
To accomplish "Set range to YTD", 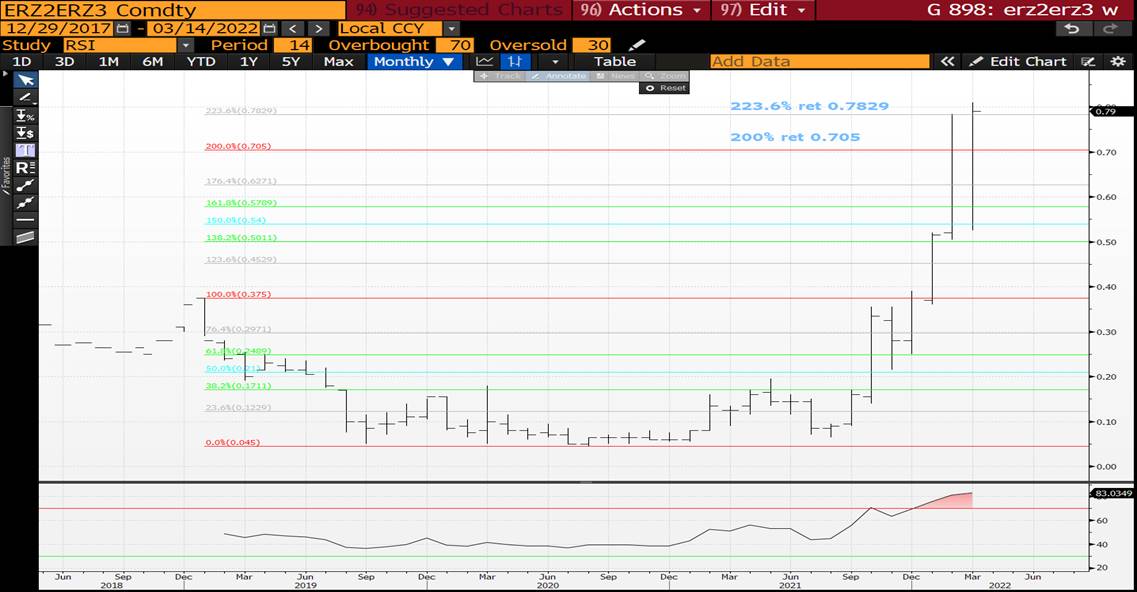I will (201, 62).
